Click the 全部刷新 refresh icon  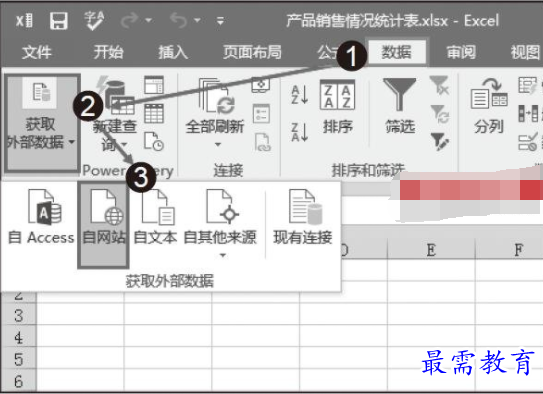[x=216, y=97]
